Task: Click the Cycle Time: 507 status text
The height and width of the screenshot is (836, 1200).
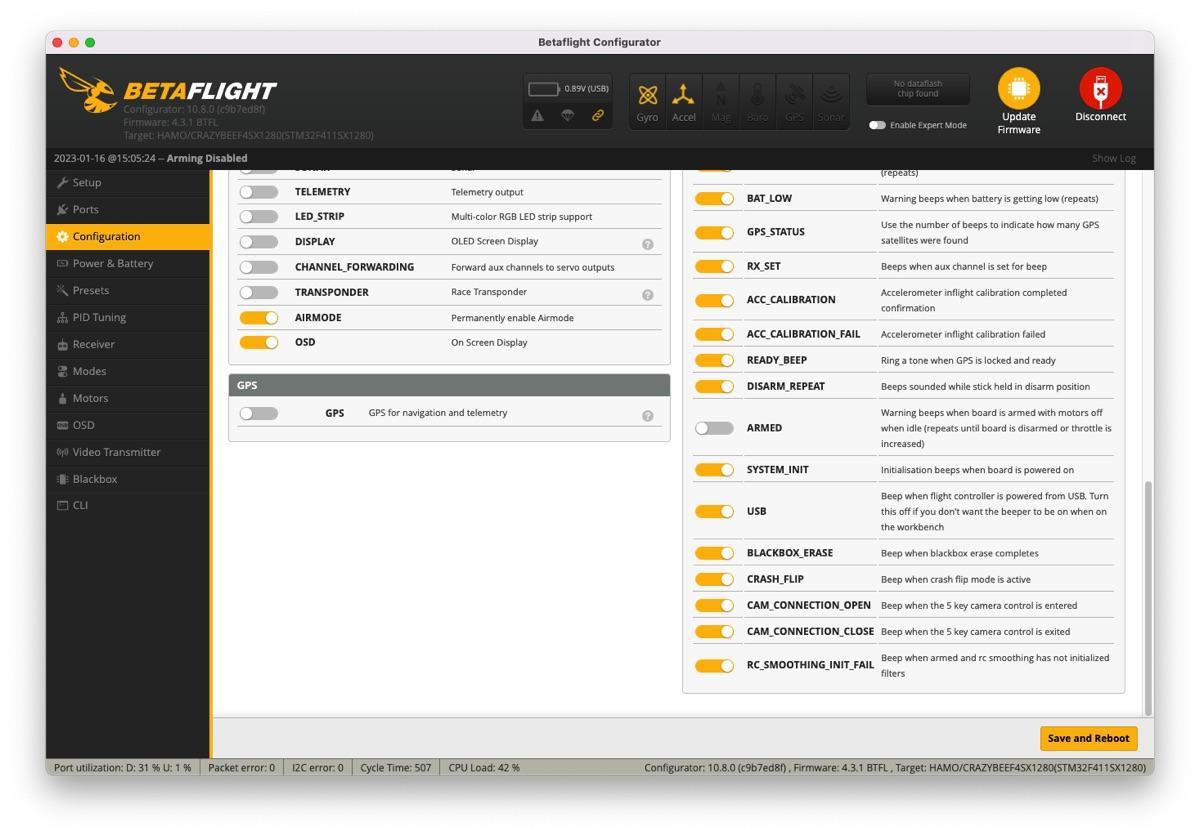Action: [x=395, y=768]
